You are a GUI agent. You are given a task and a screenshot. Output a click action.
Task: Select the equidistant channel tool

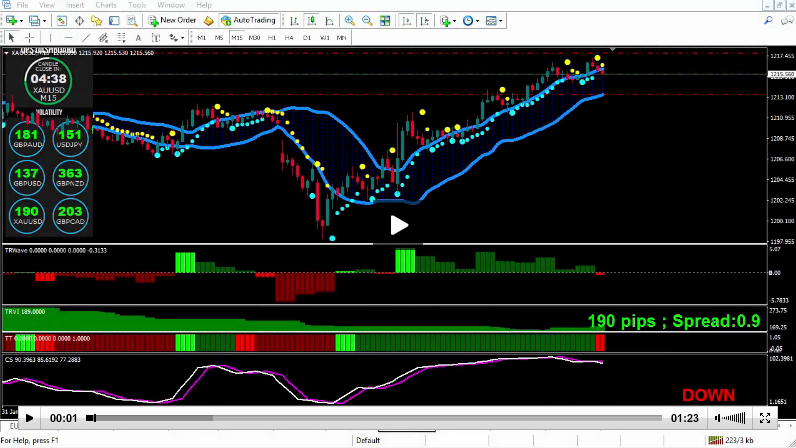click(103, 38)
